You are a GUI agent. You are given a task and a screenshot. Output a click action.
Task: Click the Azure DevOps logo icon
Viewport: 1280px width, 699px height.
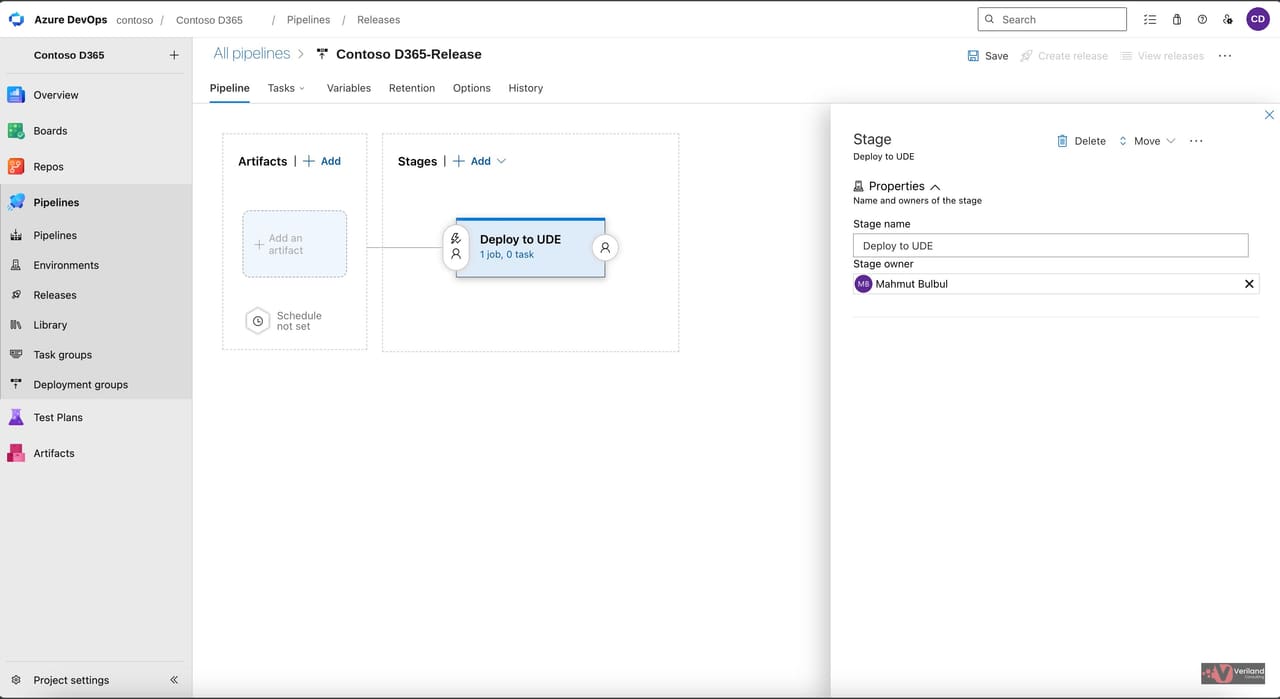(x=16, y=19)
